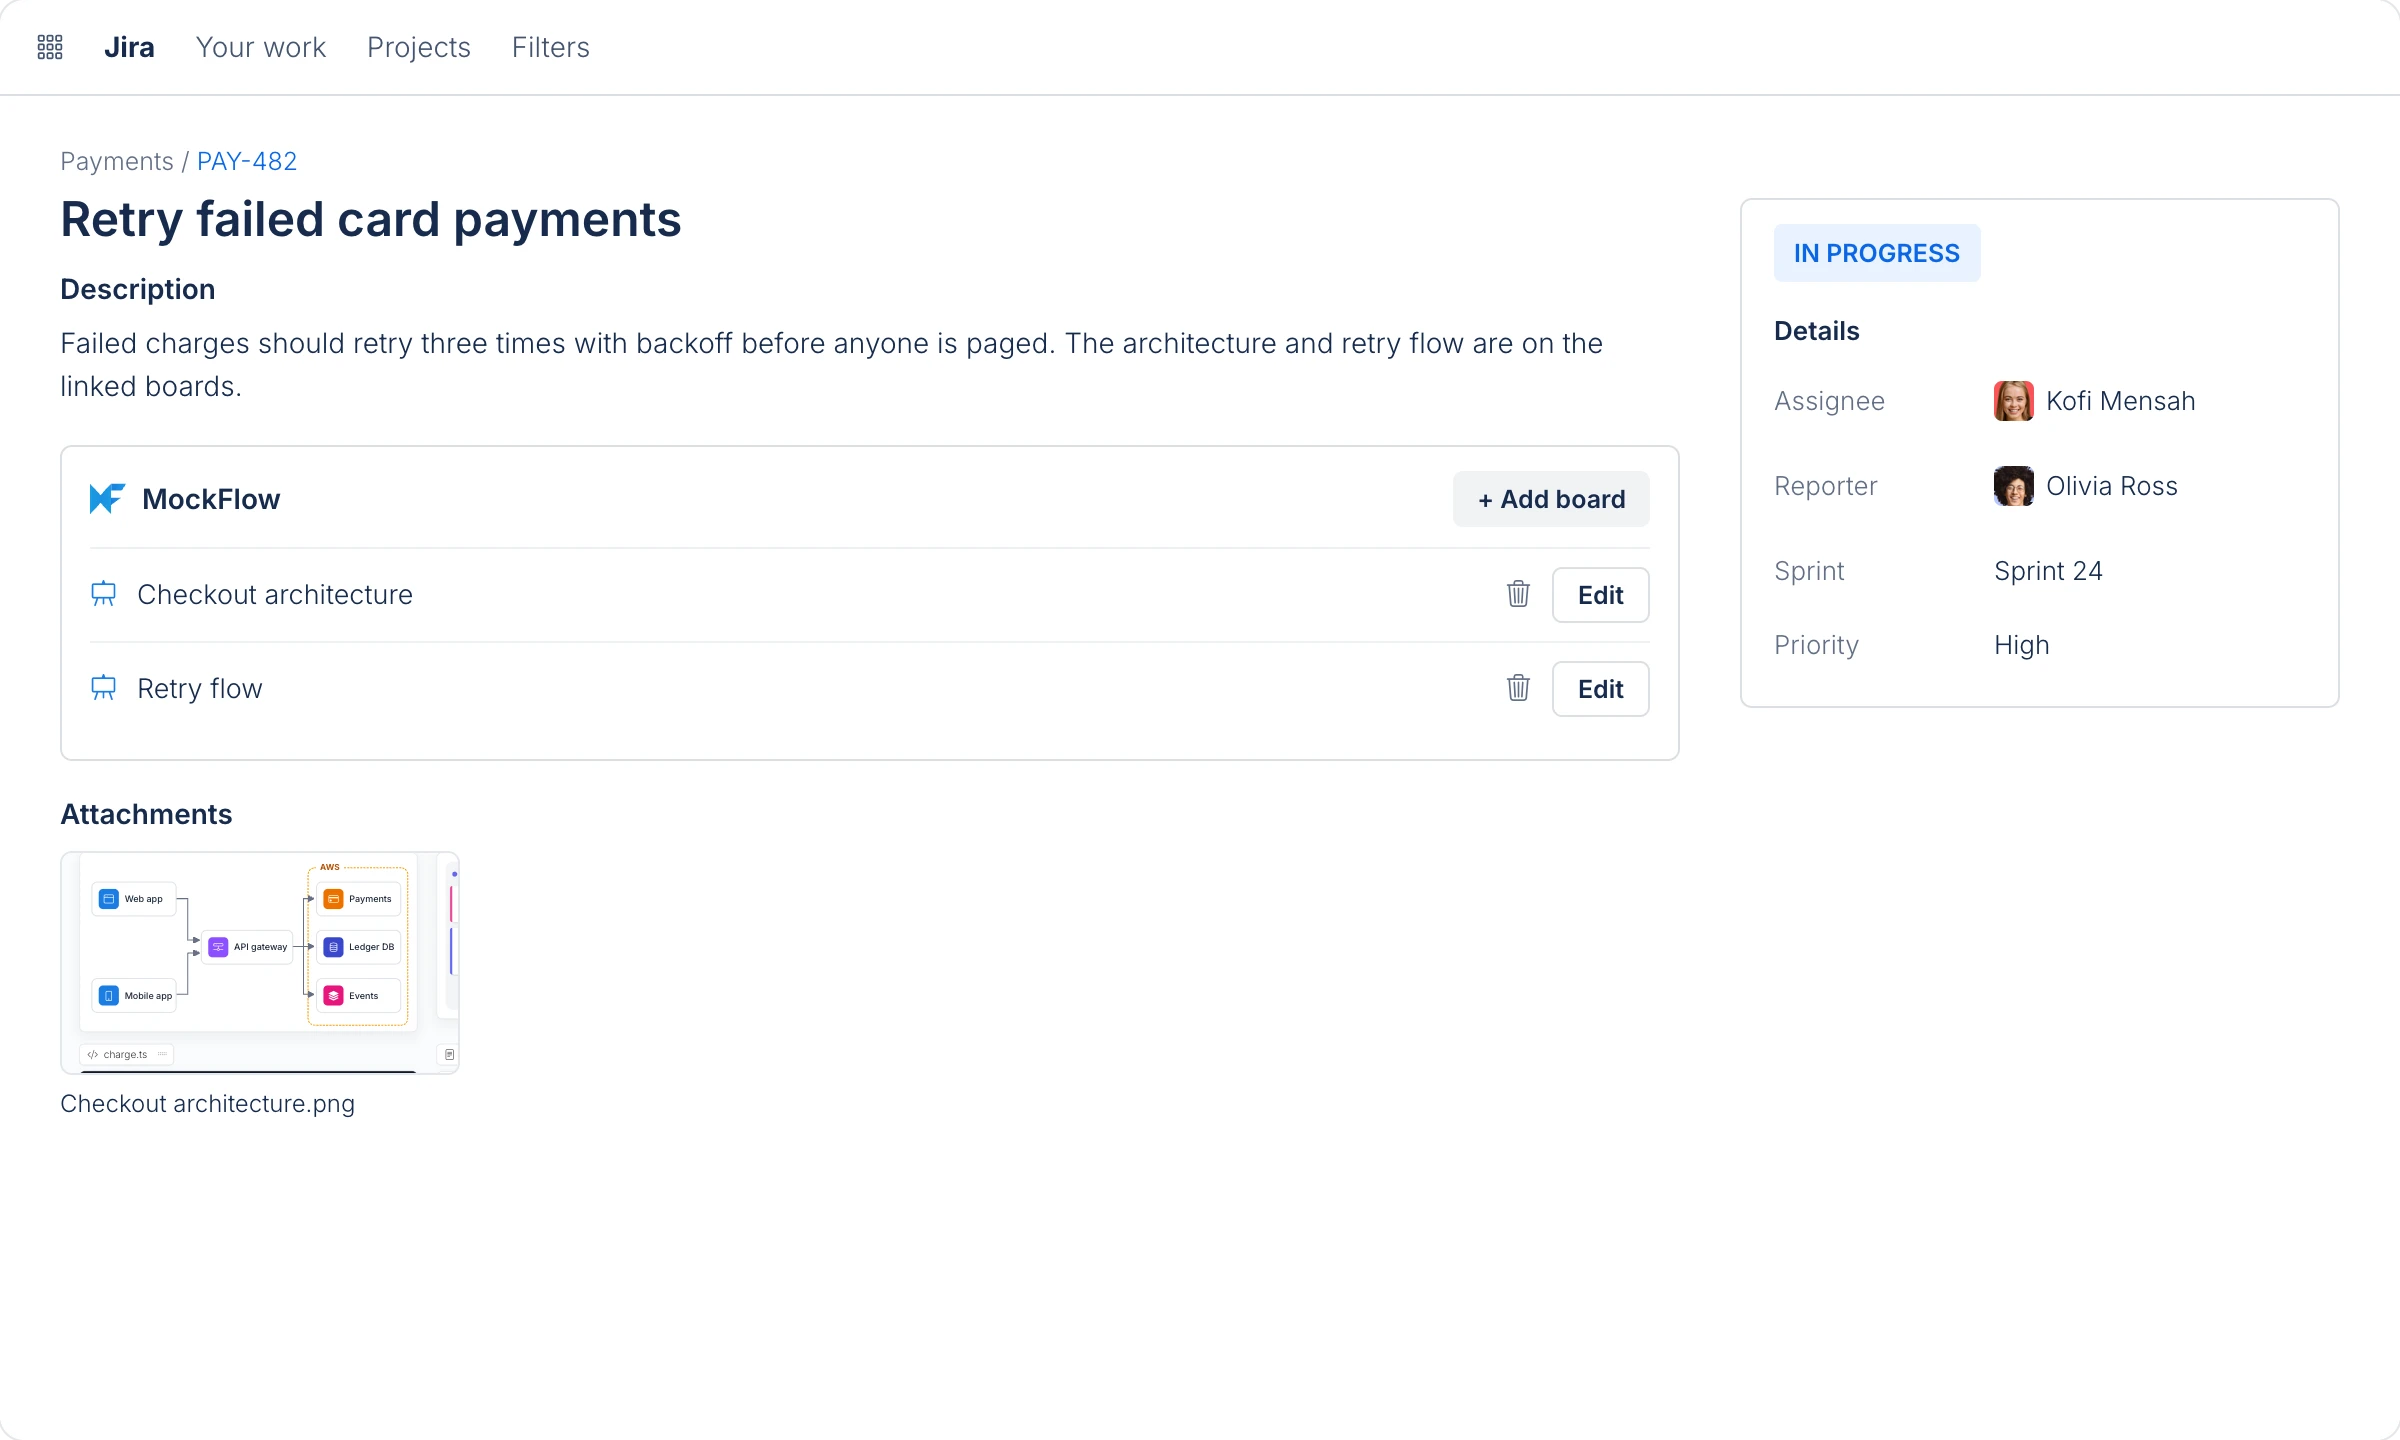Image resolution: width=2400 pixels, height=1440 pixels.
Task: Open the Your work menu
Action: pos(261,47)
